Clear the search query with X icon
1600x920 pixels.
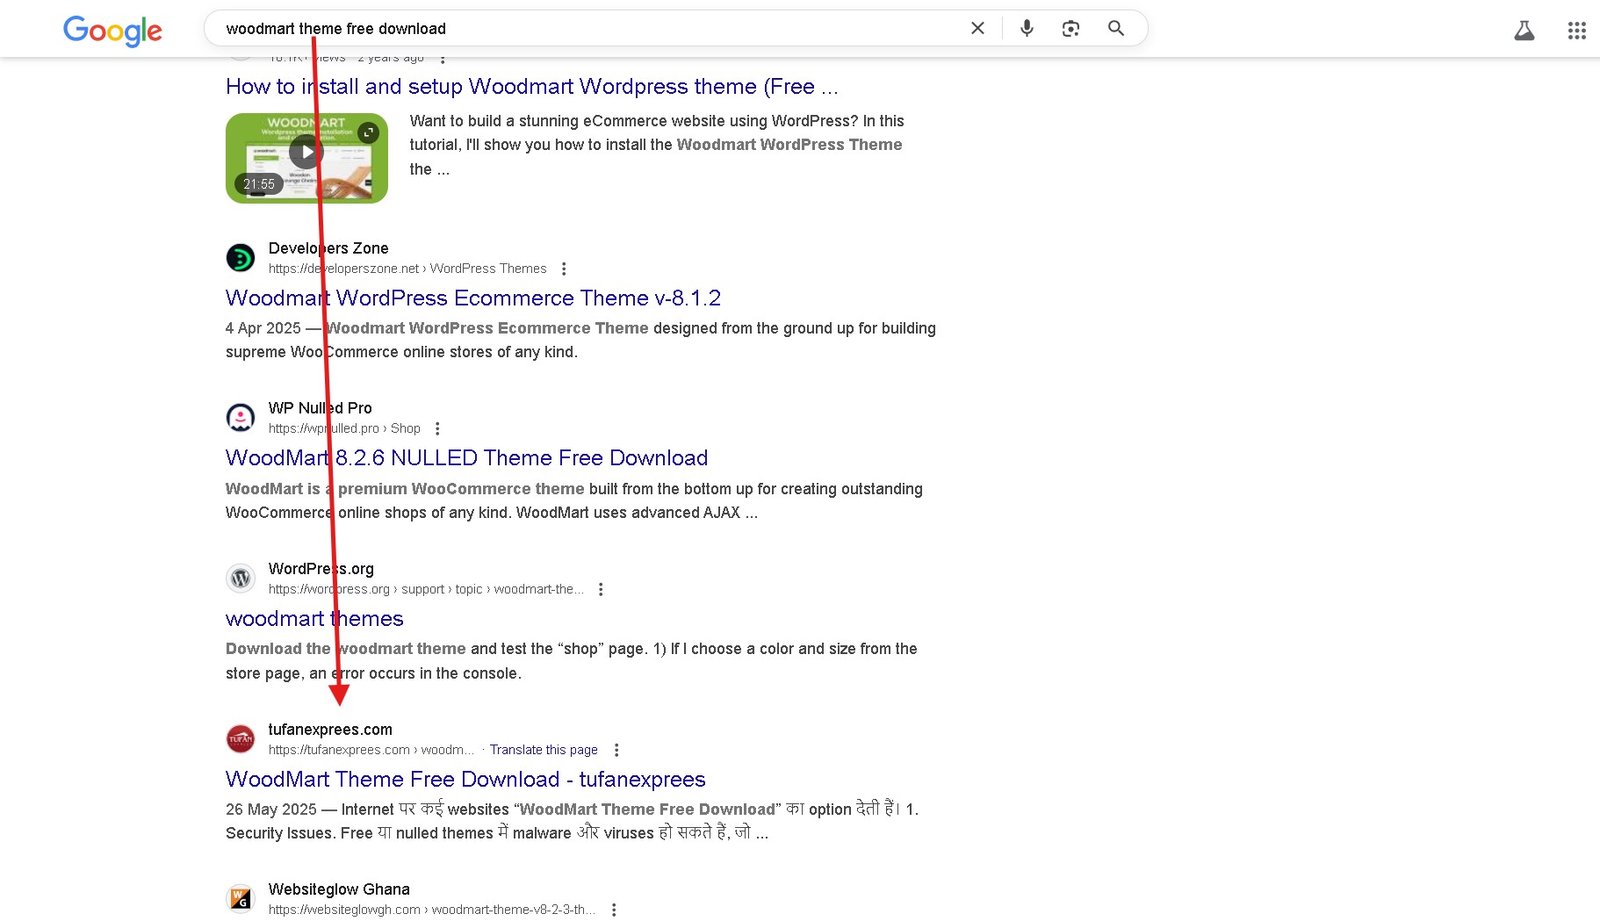(x=978, y=28)
